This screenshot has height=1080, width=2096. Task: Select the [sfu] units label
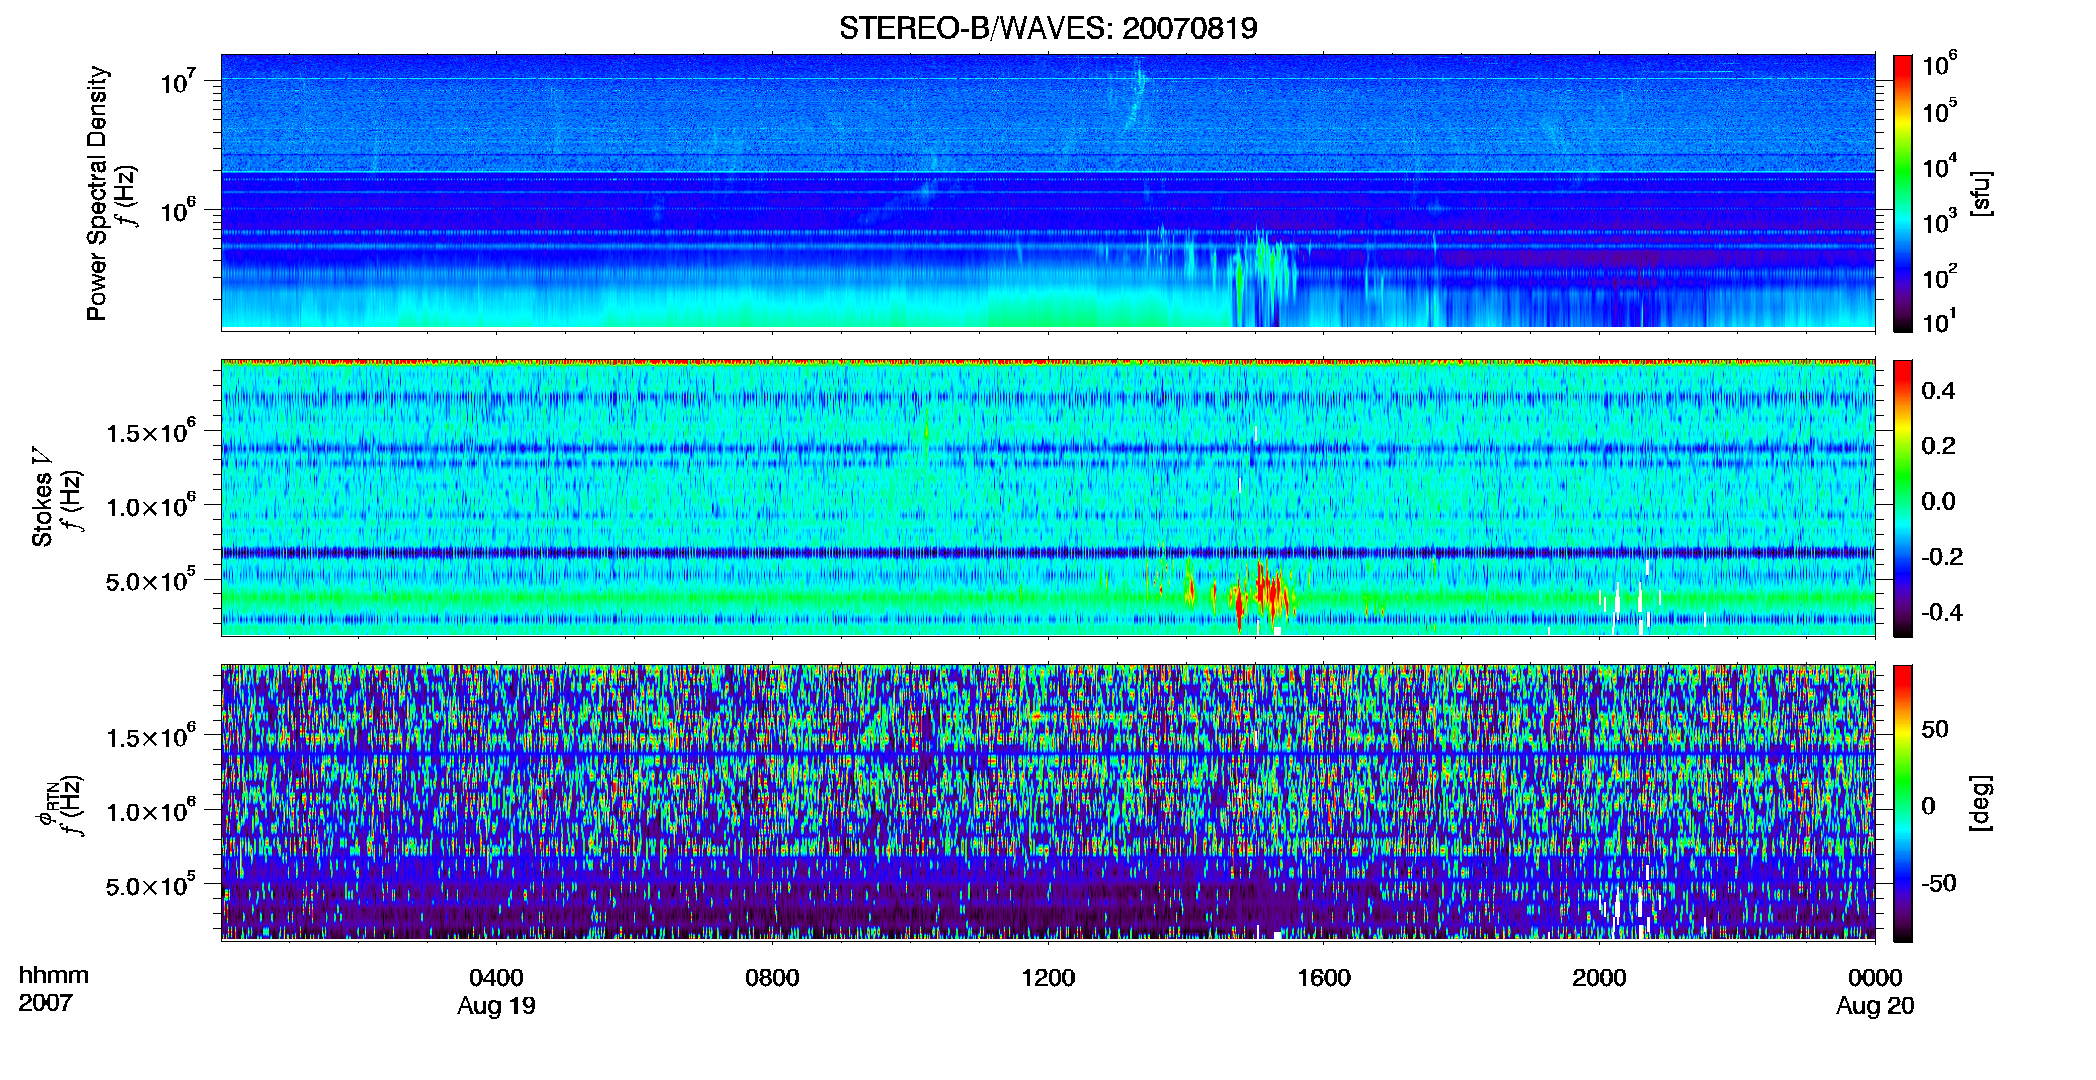coord(1981,194)
